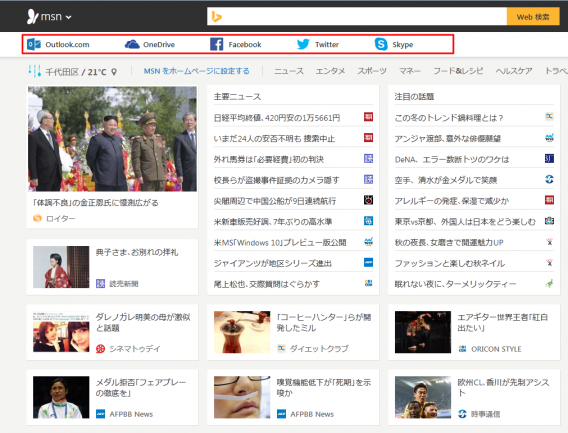
Task: Open the coffee mill article thumbnail
Action: point(242,332)
